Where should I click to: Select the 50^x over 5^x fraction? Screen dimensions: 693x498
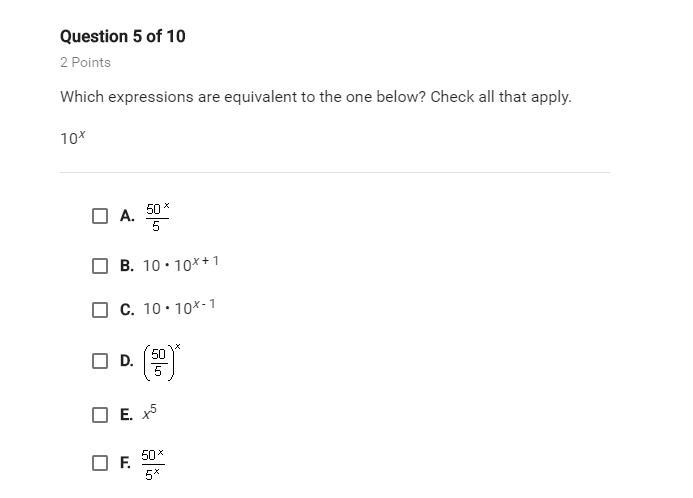pos(153,463)
